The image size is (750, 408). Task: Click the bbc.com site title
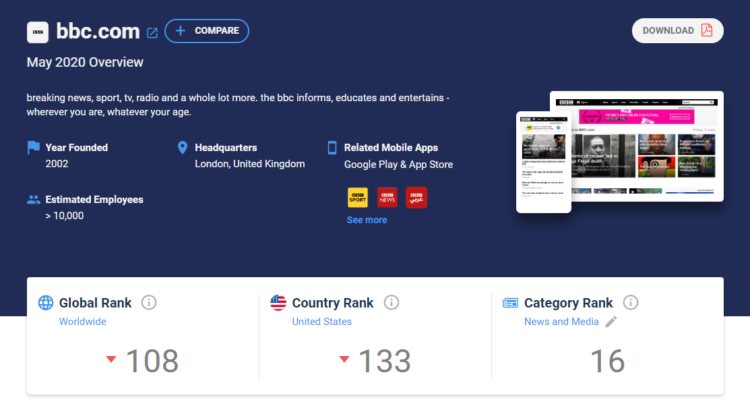click(x=98, y=32)
